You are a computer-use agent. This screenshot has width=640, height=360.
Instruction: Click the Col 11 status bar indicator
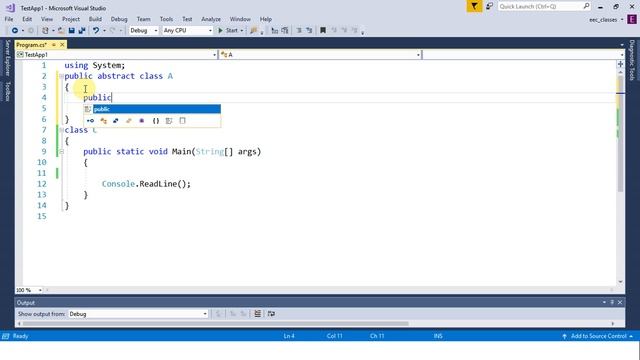(334, 336)
